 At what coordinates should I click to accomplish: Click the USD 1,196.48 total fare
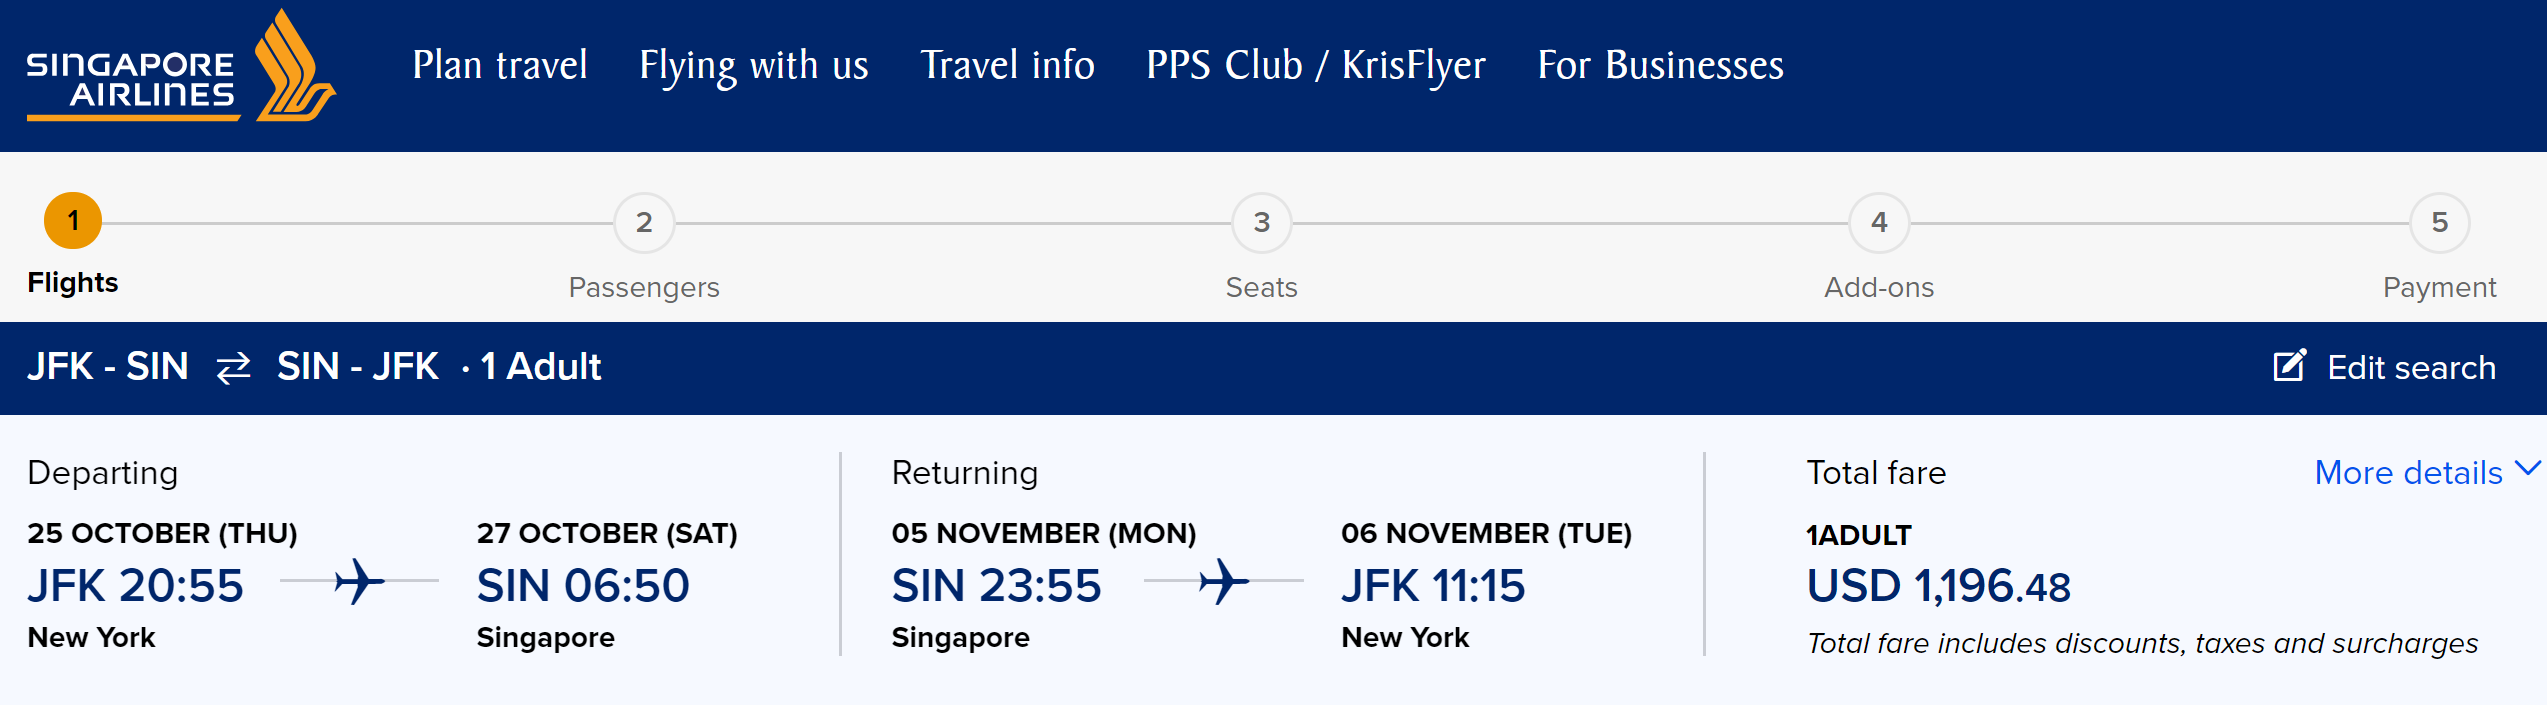coord(1938,586)
